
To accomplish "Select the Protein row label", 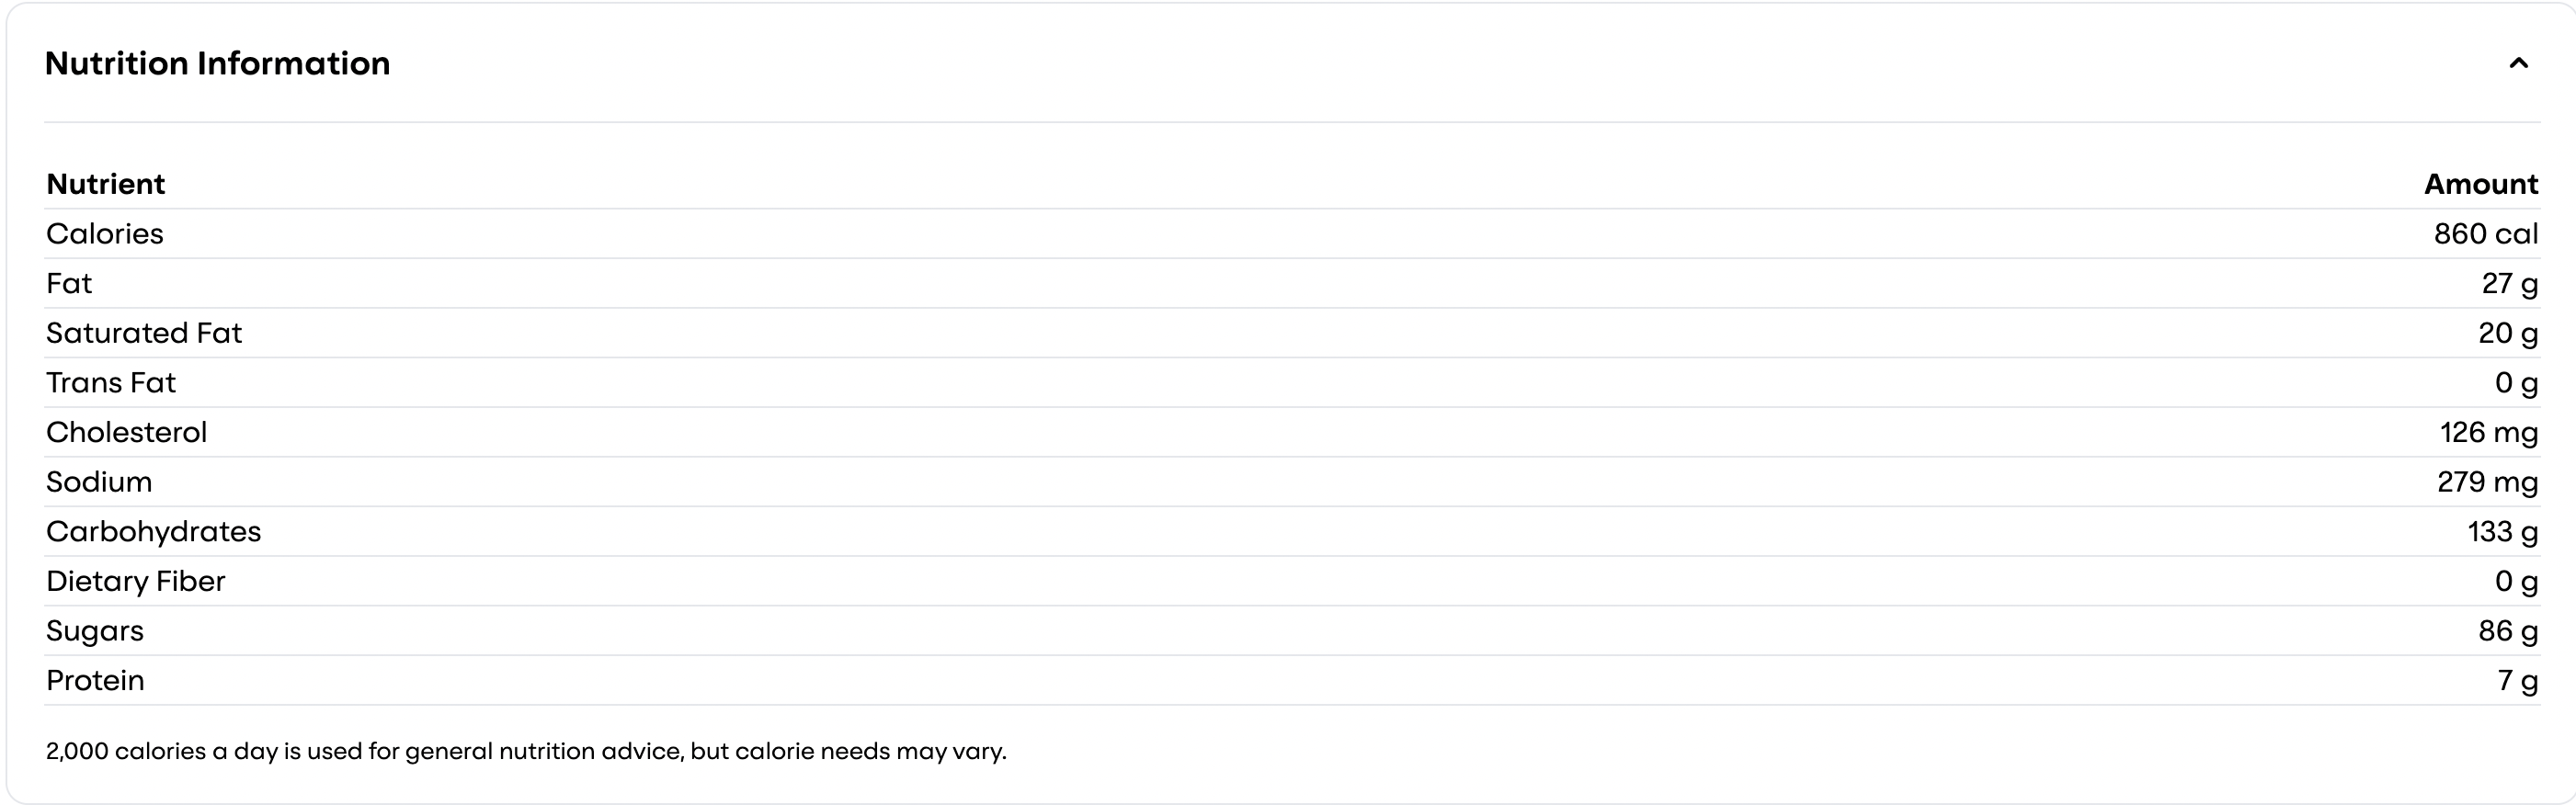I will pyautogui.click(x=95, y=680).
